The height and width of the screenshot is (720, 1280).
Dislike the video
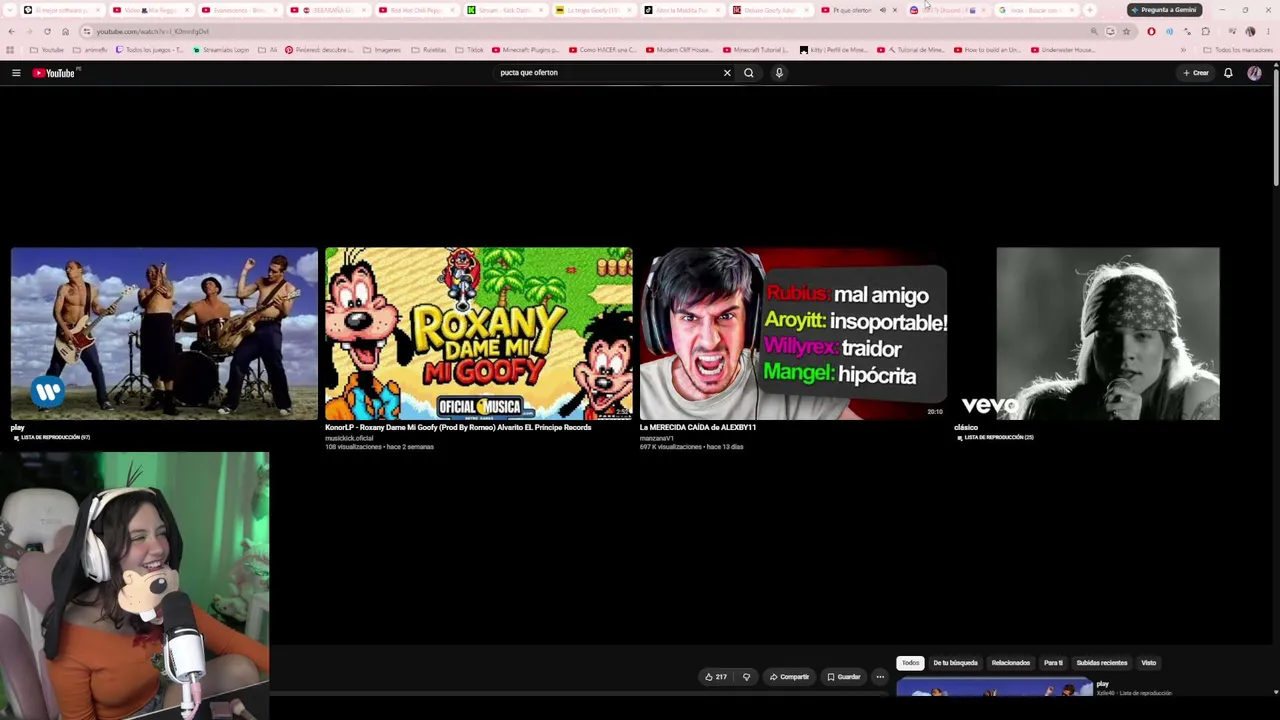(x=746, y=677)
